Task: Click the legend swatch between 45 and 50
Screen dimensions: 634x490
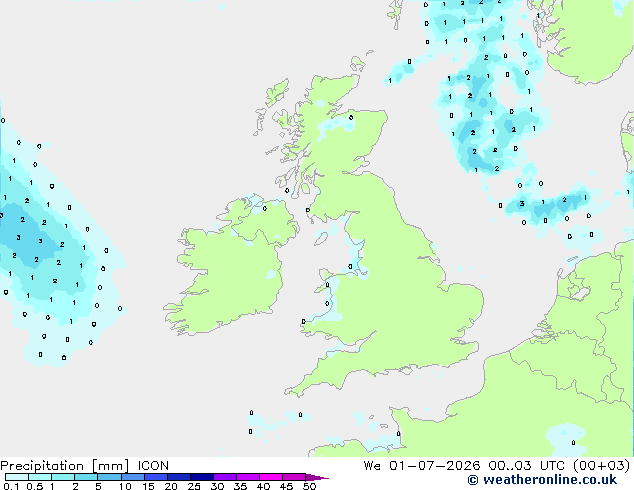Action: click(294, 477)
